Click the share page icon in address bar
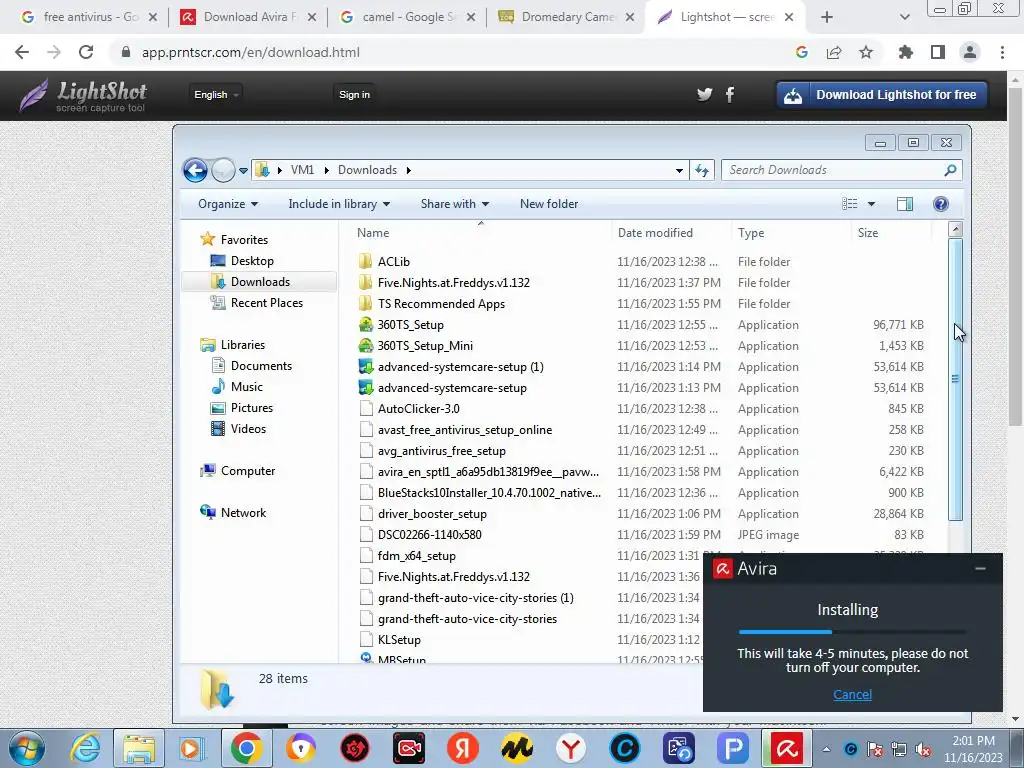This screenshot has width=1024, height=768. (834, 52)
